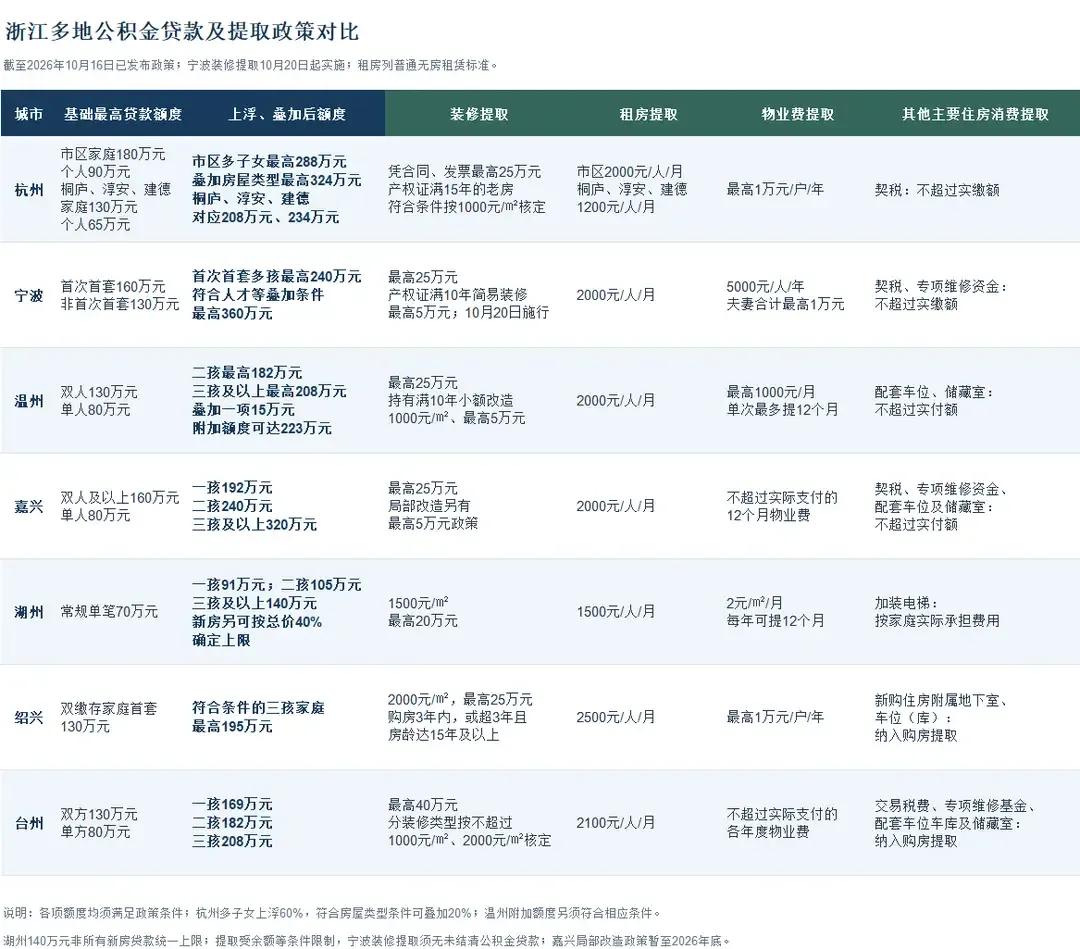The image size is (1080, 949).
Task: Click 2元/㎡/月 property fee cell
Action: (754, 603)
